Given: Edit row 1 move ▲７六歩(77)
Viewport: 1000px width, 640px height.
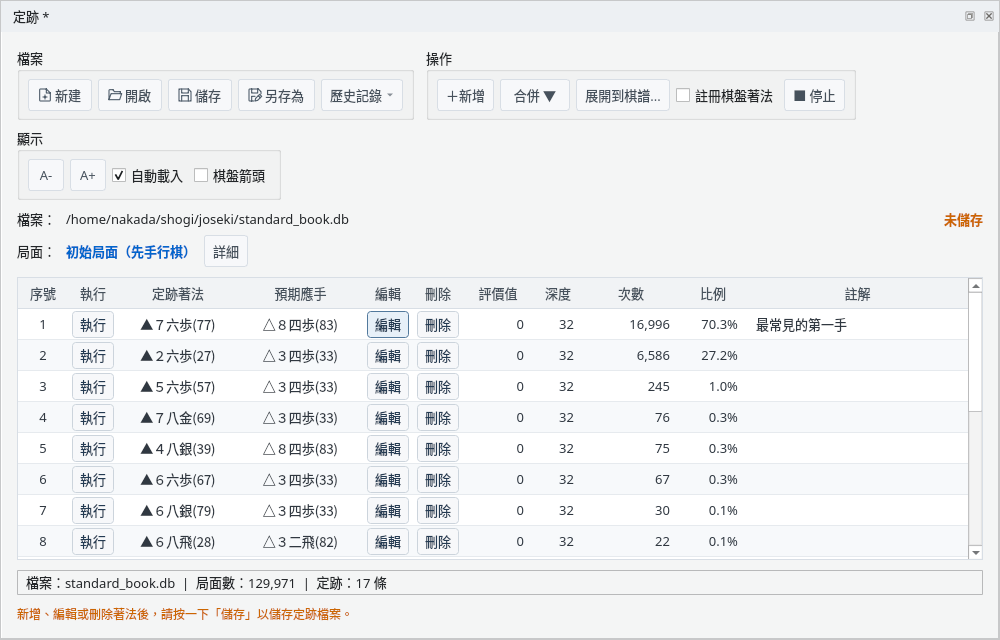Looking at the screenshot, I should (388, 324).
